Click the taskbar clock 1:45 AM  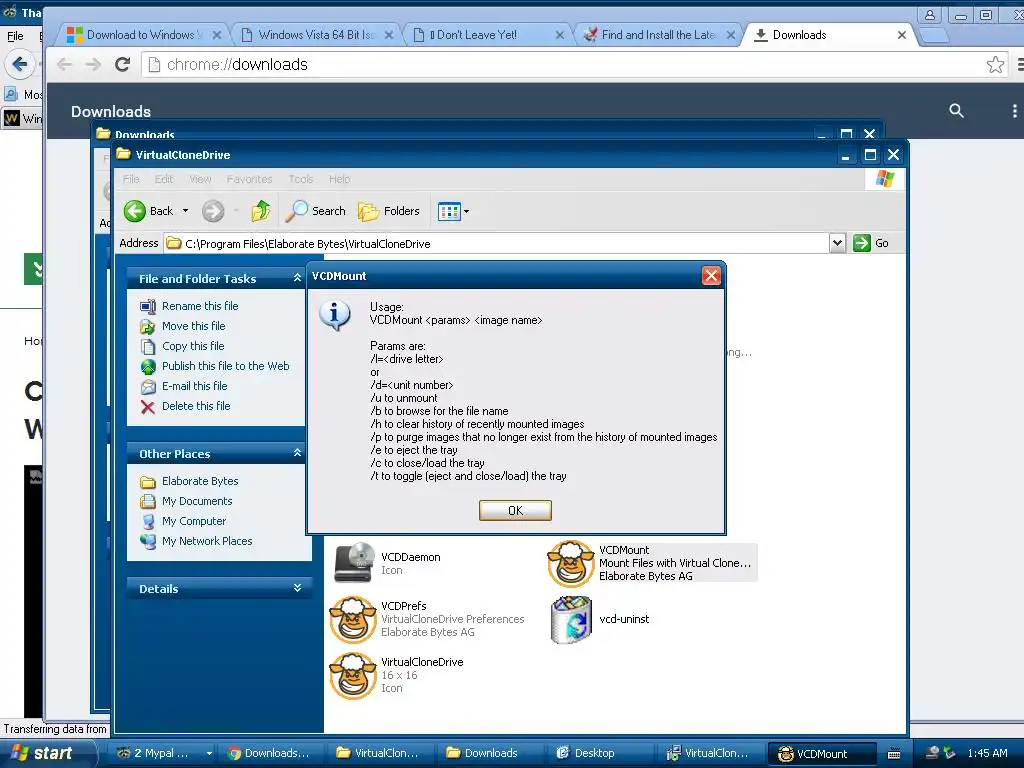click(x=987, y=753)
